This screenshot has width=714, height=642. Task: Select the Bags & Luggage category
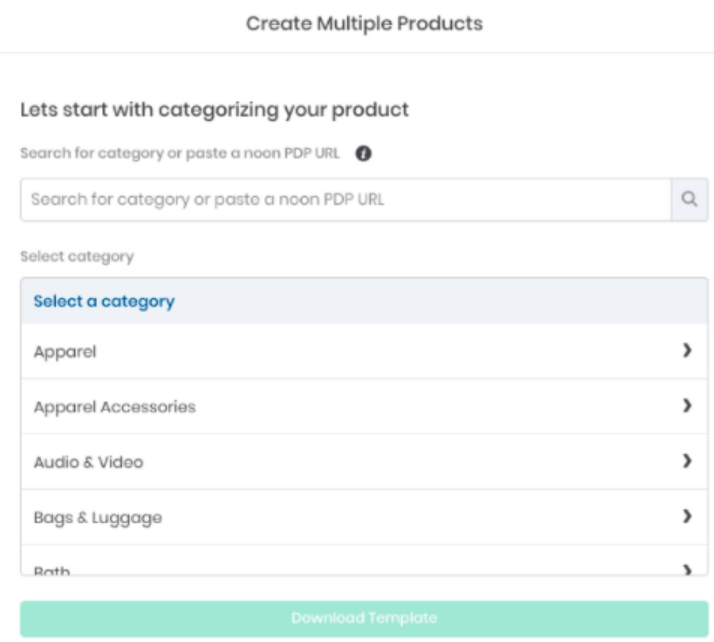[x=97, y=517]
